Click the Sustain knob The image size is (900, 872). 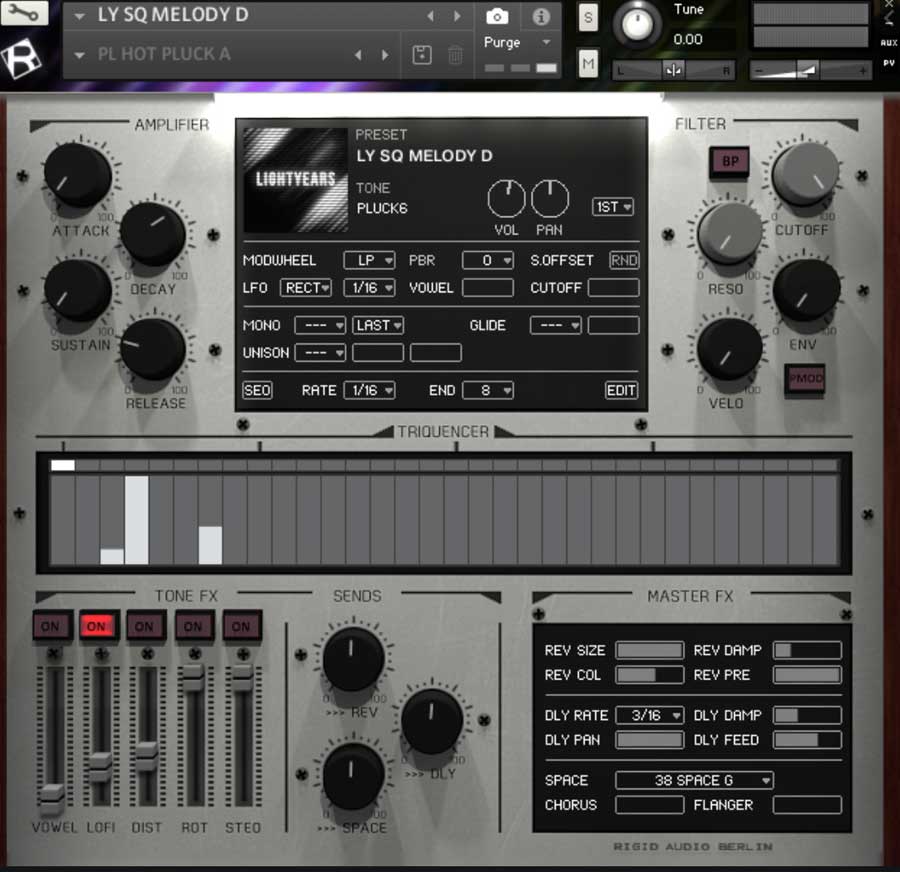tap(77, 290)
